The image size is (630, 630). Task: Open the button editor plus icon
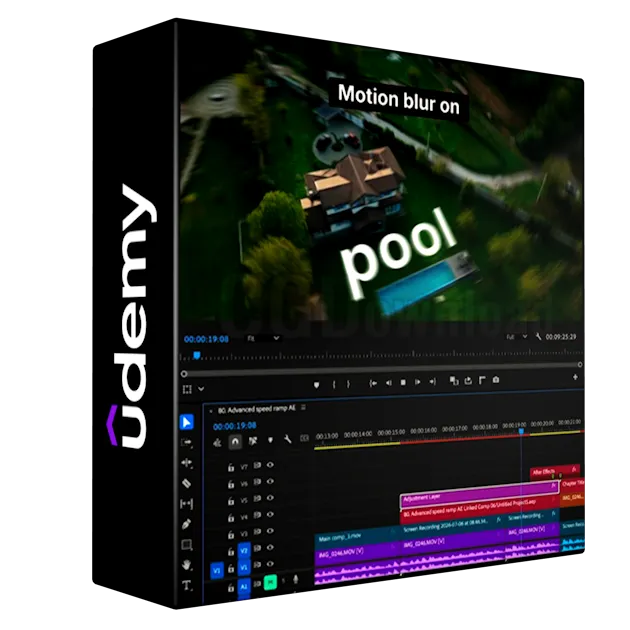pyautogui.click(x=575, y=377)
